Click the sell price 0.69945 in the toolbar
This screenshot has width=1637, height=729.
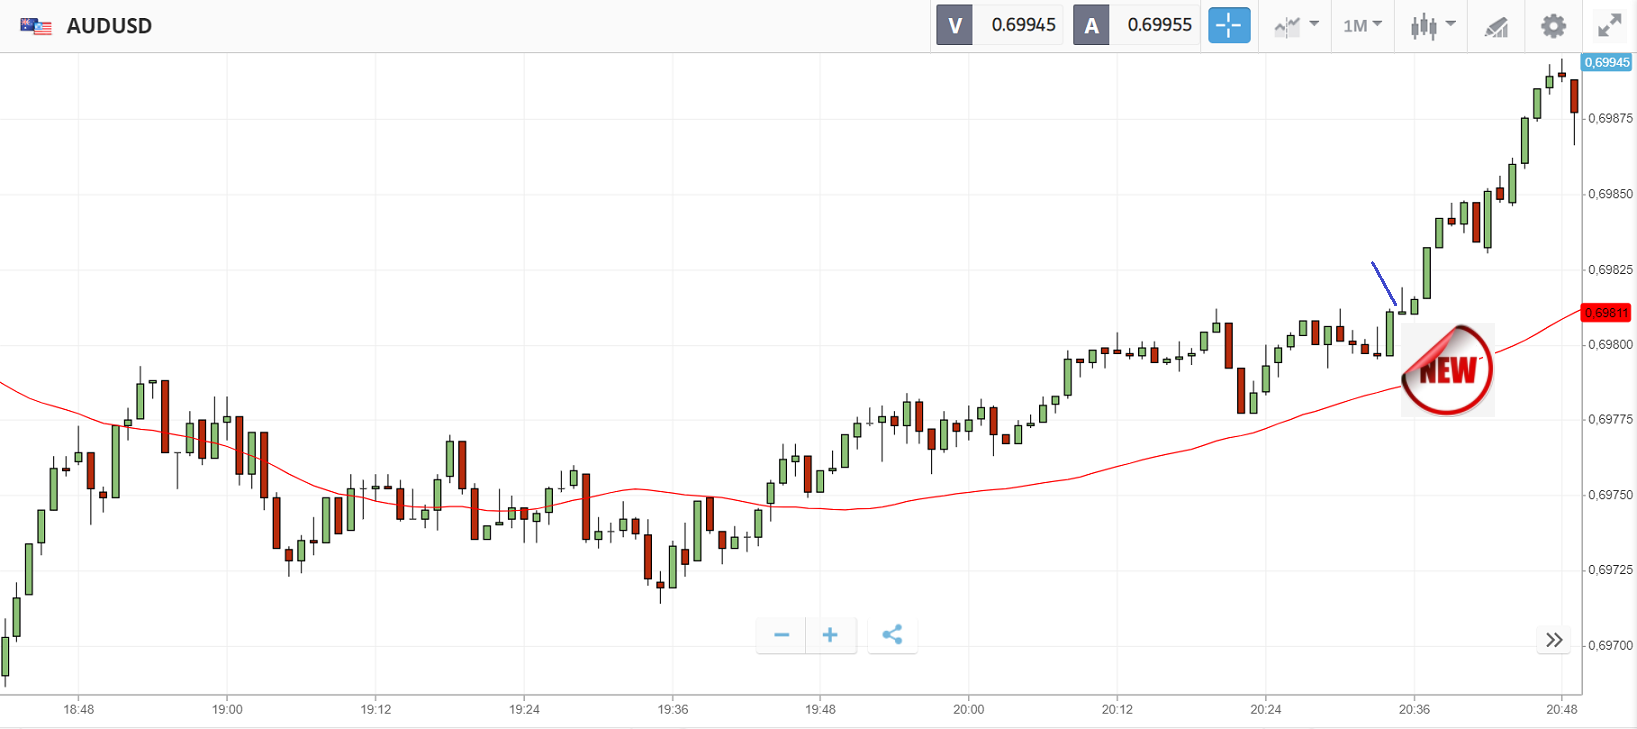click(x=1023, y=25)
